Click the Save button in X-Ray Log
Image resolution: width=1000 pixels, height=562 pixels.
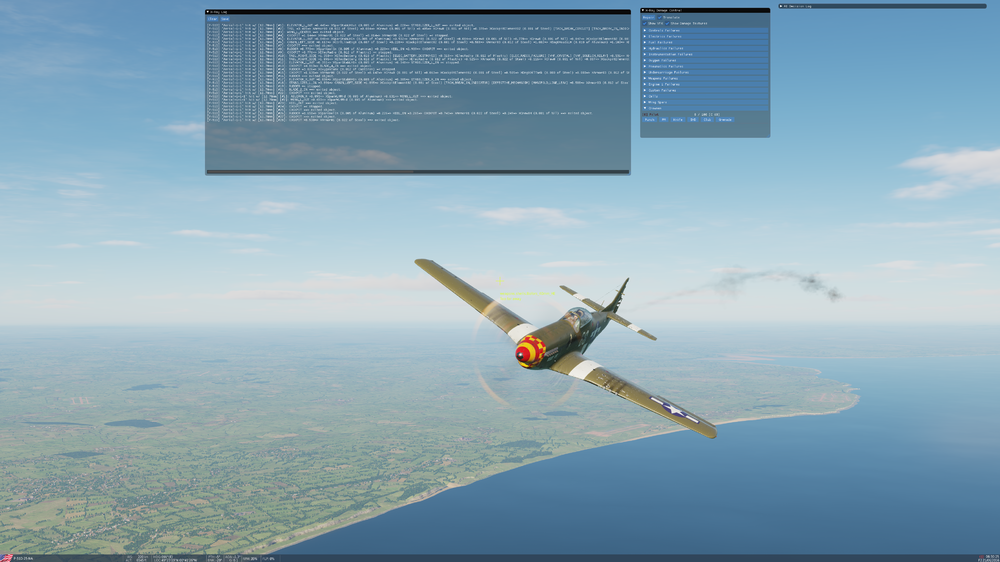pyautogui.click(x=224, y=19)
